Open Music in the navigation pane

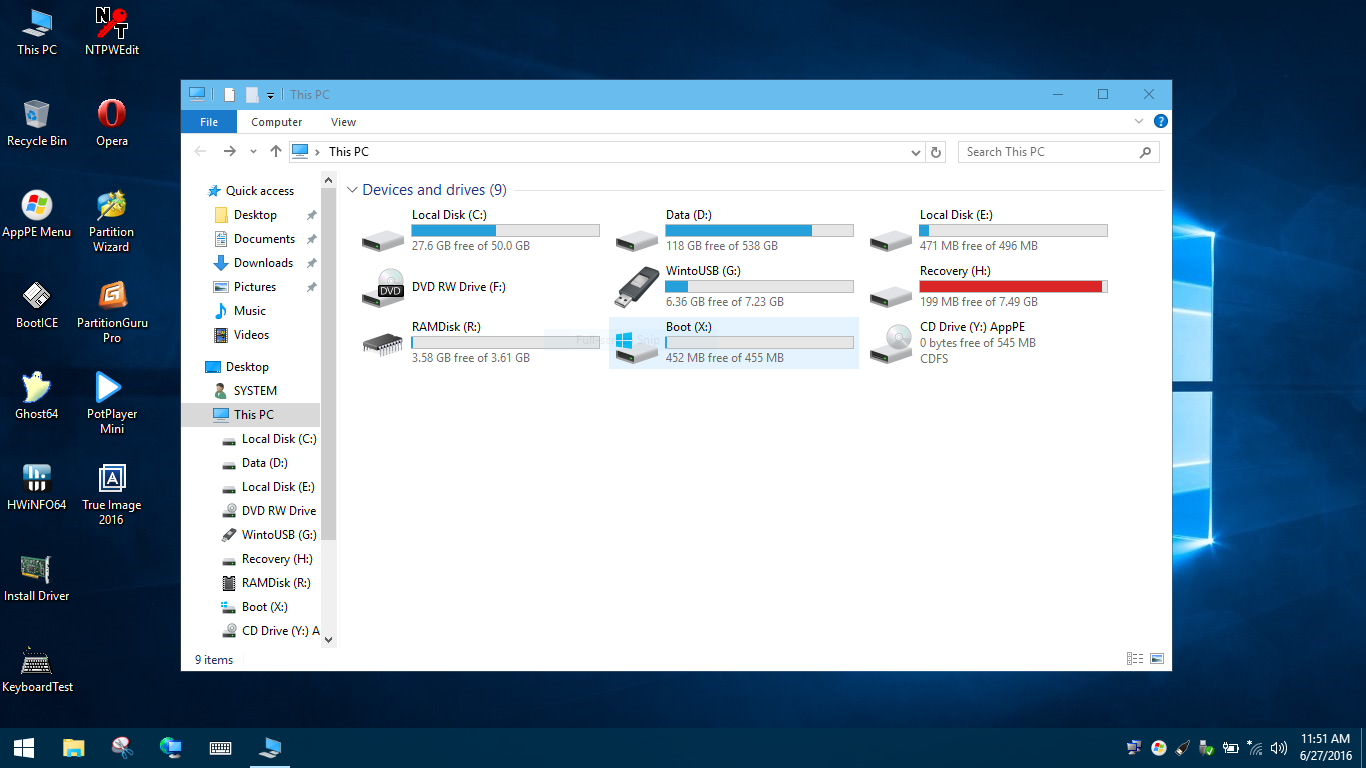[x=250, y=311]
